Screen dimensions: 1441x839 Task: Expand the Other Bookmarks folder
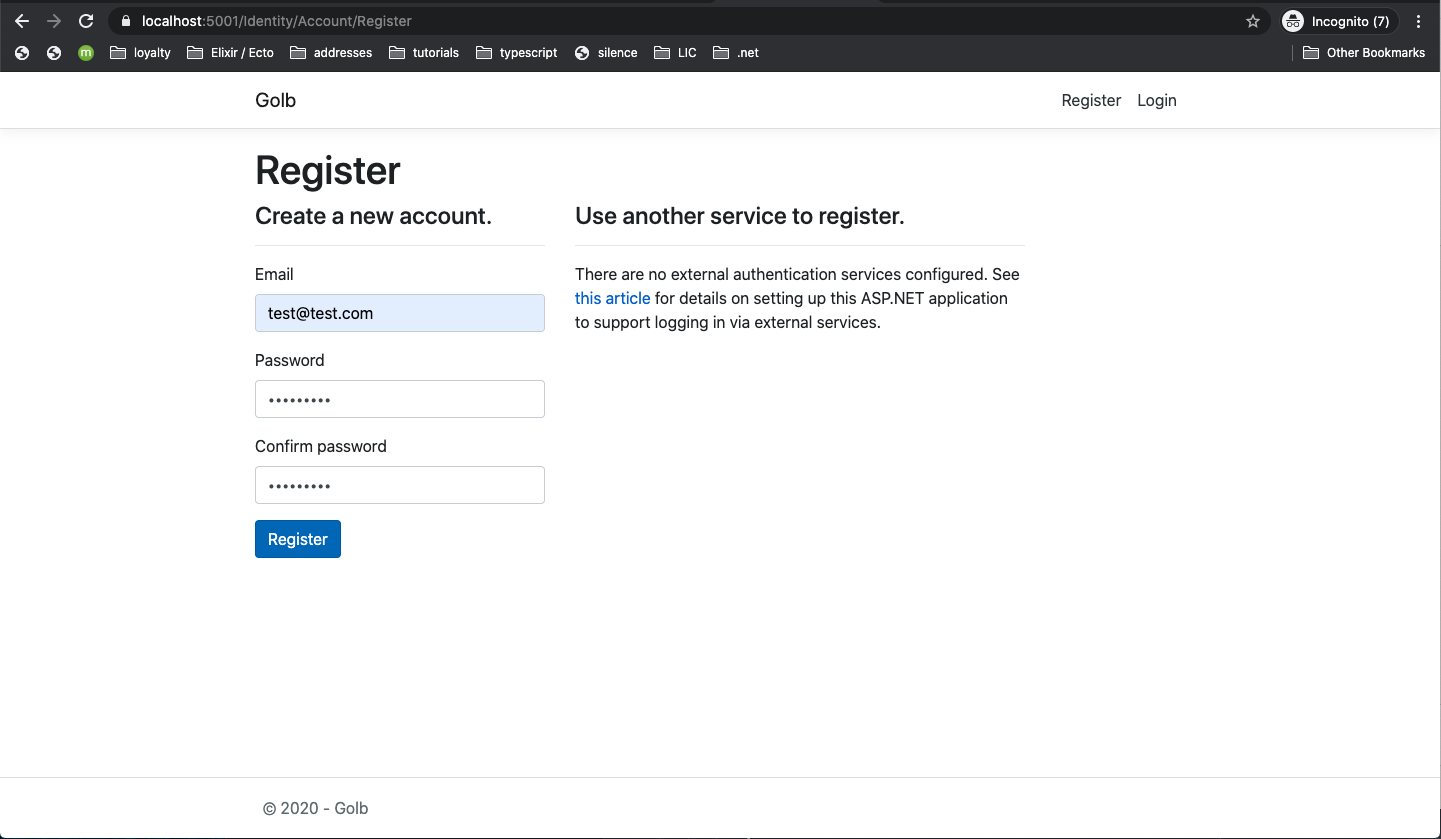(x=1364, y=53)
